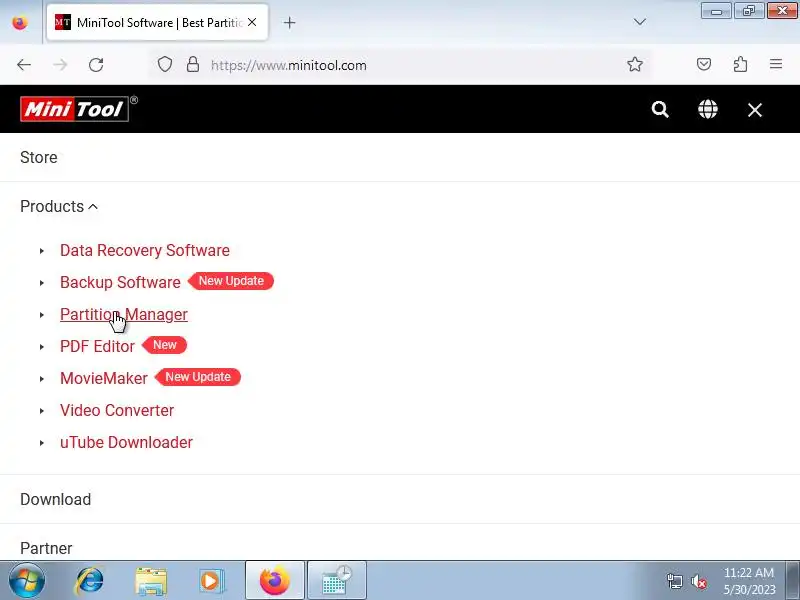The width and height of the screenshot is (800, 600).
Task: Open the language globe selector
Action: click(x=708, y=109)
